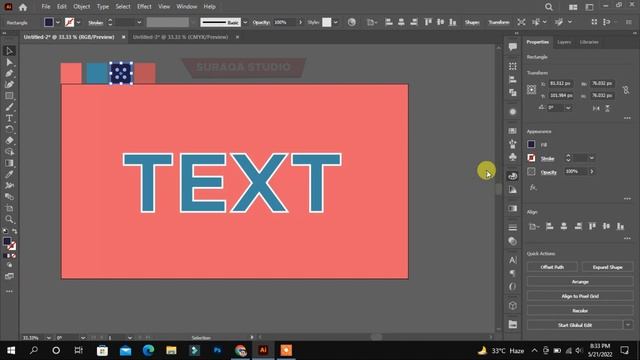Open Windows Start menu

click(x=11, y=350)
